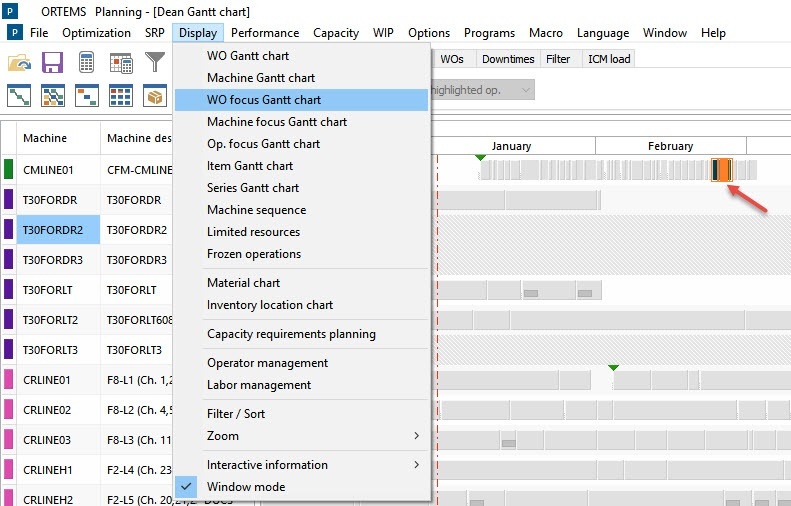Open the Performance menu

[x=265, y=33]
